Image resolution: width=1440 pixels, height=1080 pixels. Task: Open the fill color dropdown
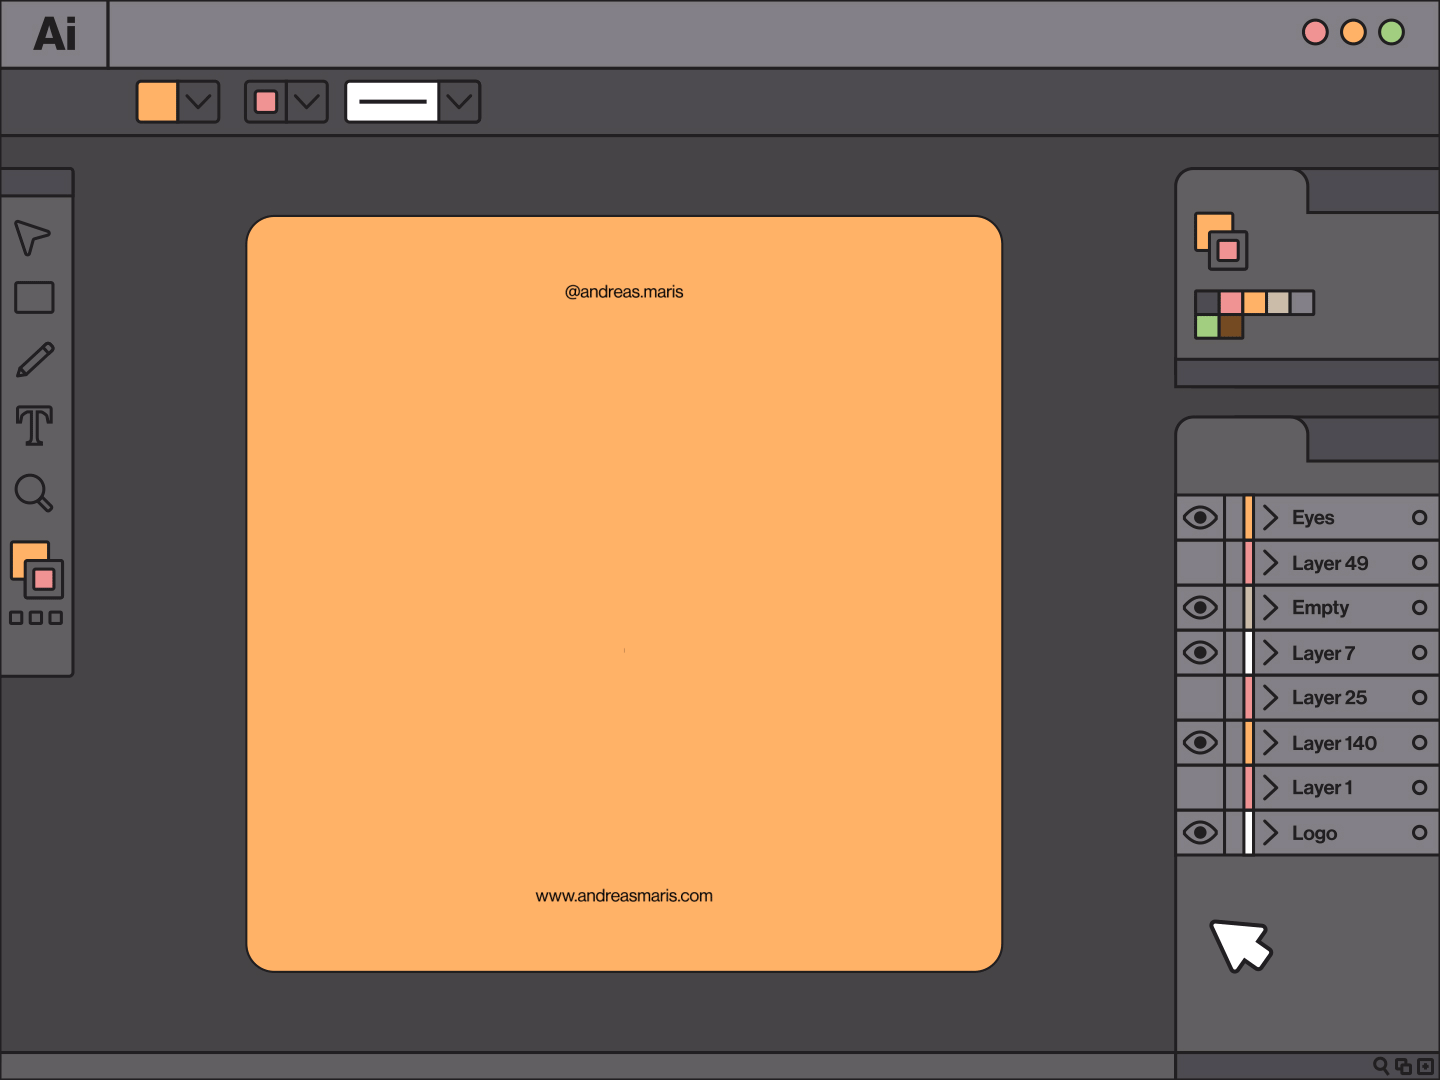pyautogui.click(x=198, y=101)
